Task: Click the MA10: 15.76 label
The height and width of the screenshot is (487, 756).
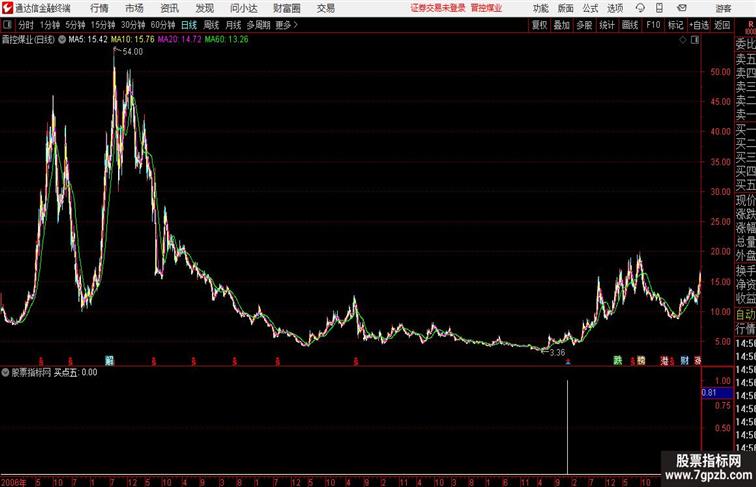Action: pos(133,40)
